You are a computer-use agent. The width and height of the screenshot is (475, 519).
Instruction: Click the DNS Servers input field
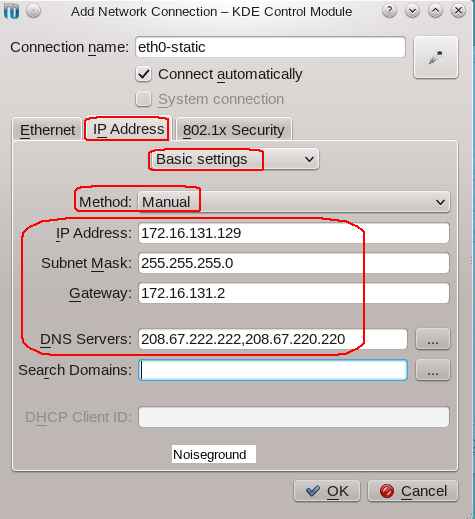[273, 339]
